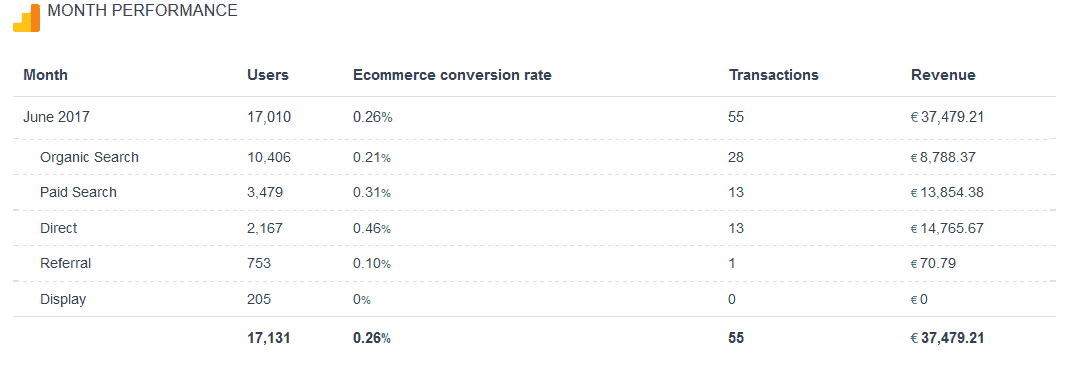
Task: Click June 2017 revenue € 37,479.21
Action: tap(948, 117)
